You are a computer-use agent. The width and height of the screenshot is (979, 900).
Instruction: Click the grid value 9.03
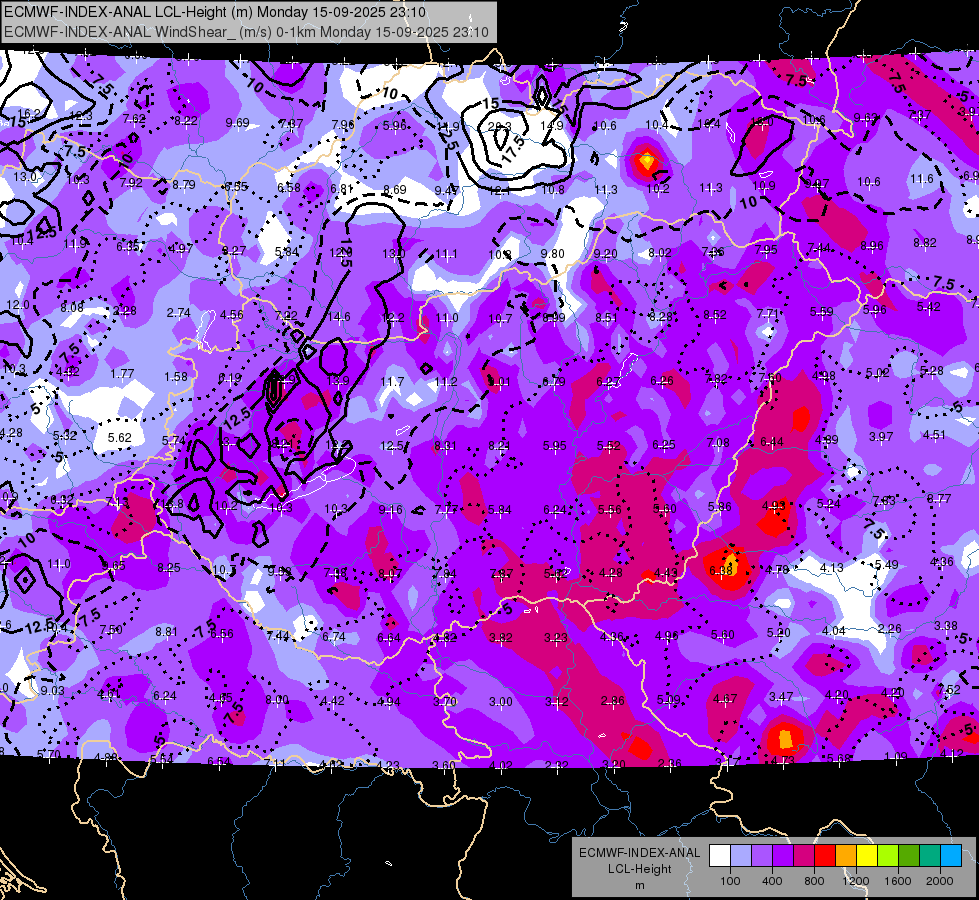[52, 690]
